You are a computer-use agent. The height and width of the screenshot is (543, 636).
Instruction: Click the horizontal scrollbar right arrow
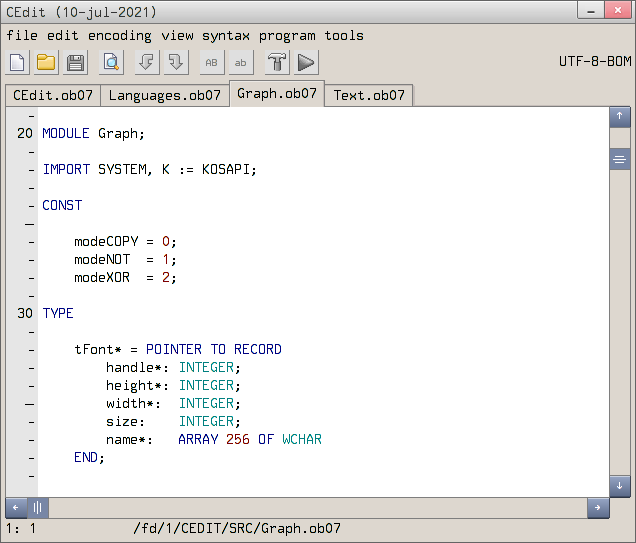pos(599,508)
